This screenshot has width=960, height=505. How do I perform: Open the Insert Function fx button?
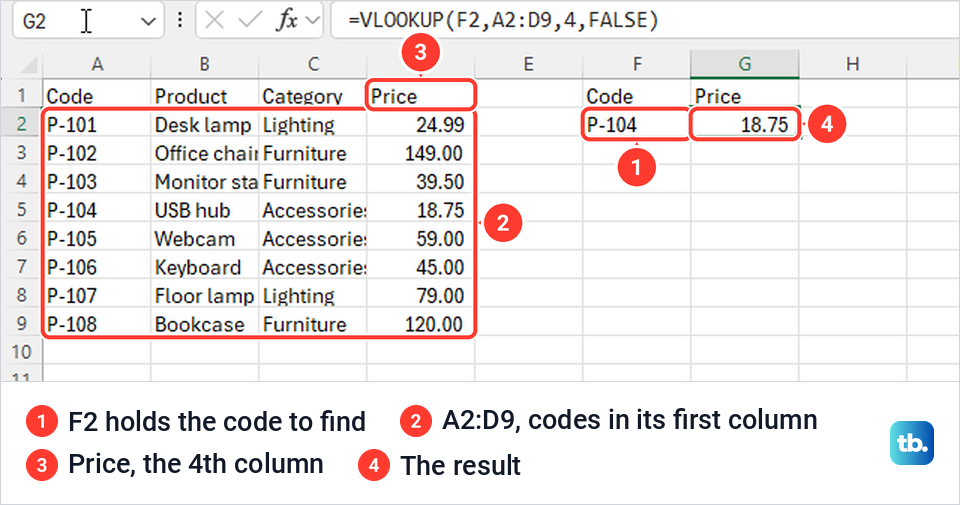click(287, 21)
